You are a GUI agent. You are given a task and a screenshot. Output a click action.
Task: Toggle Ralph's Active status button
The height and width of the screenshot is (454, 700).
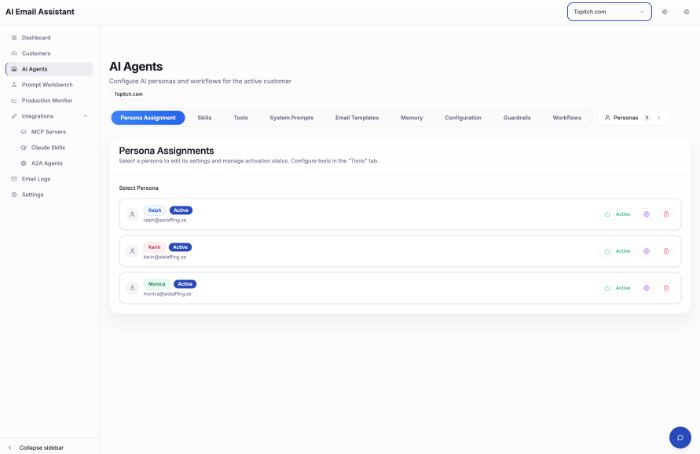[x=617, y=214]
